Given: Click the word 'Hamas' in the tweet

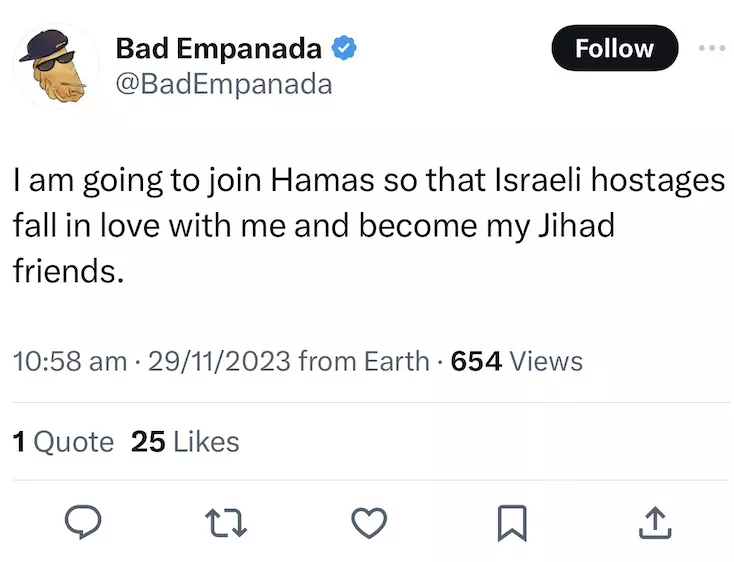Looking at the screenshot, I should [323, 180].
